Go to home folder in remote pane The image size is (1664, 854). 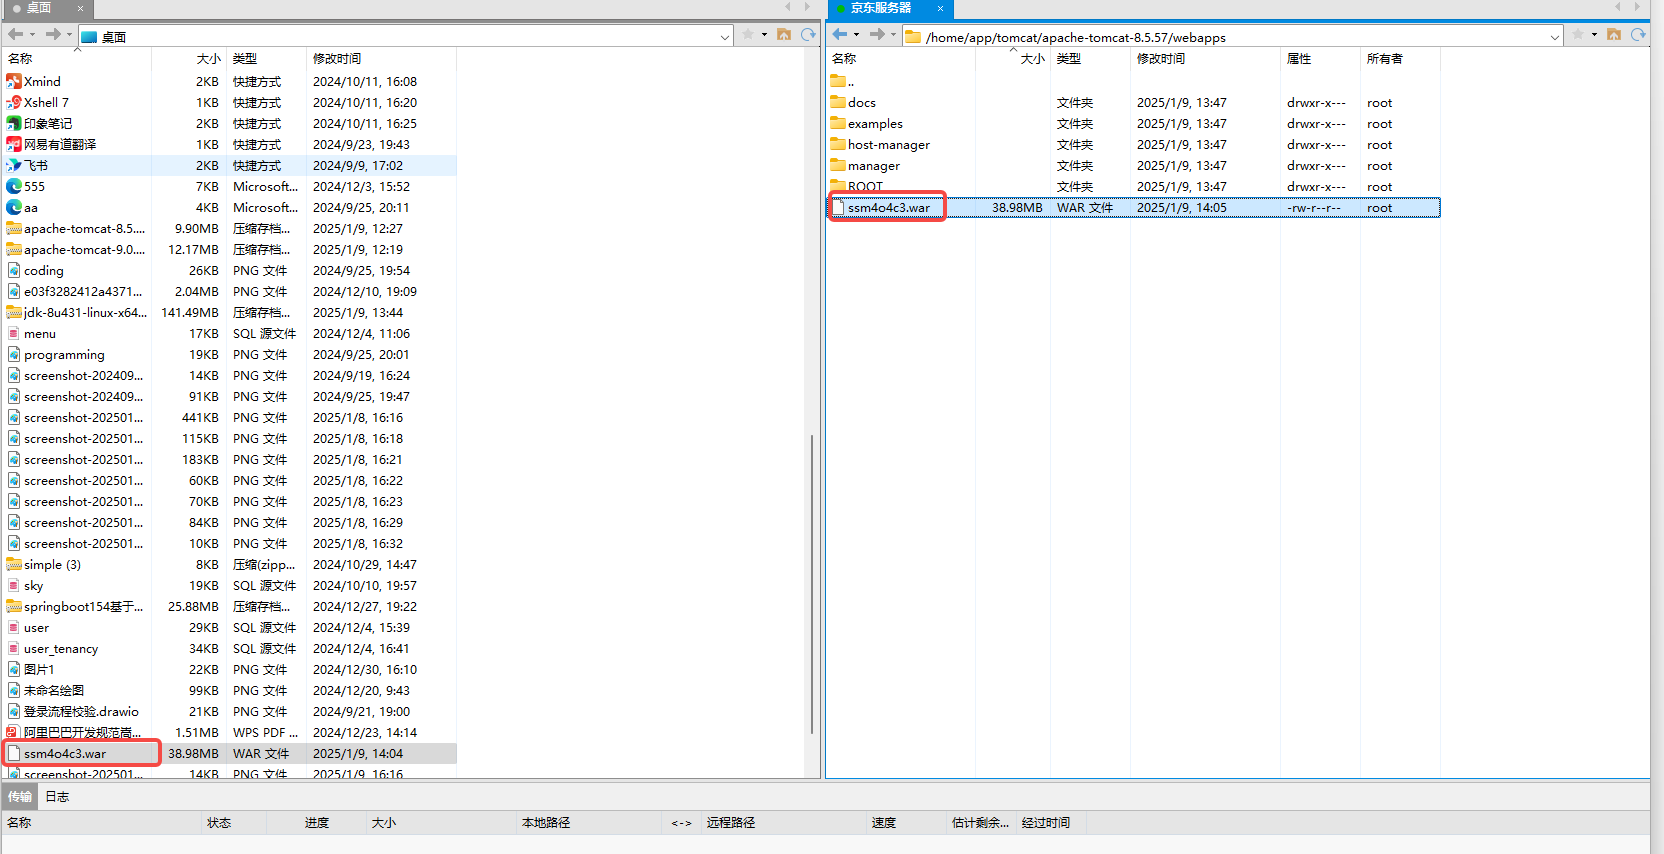[x=1613, y=35]
